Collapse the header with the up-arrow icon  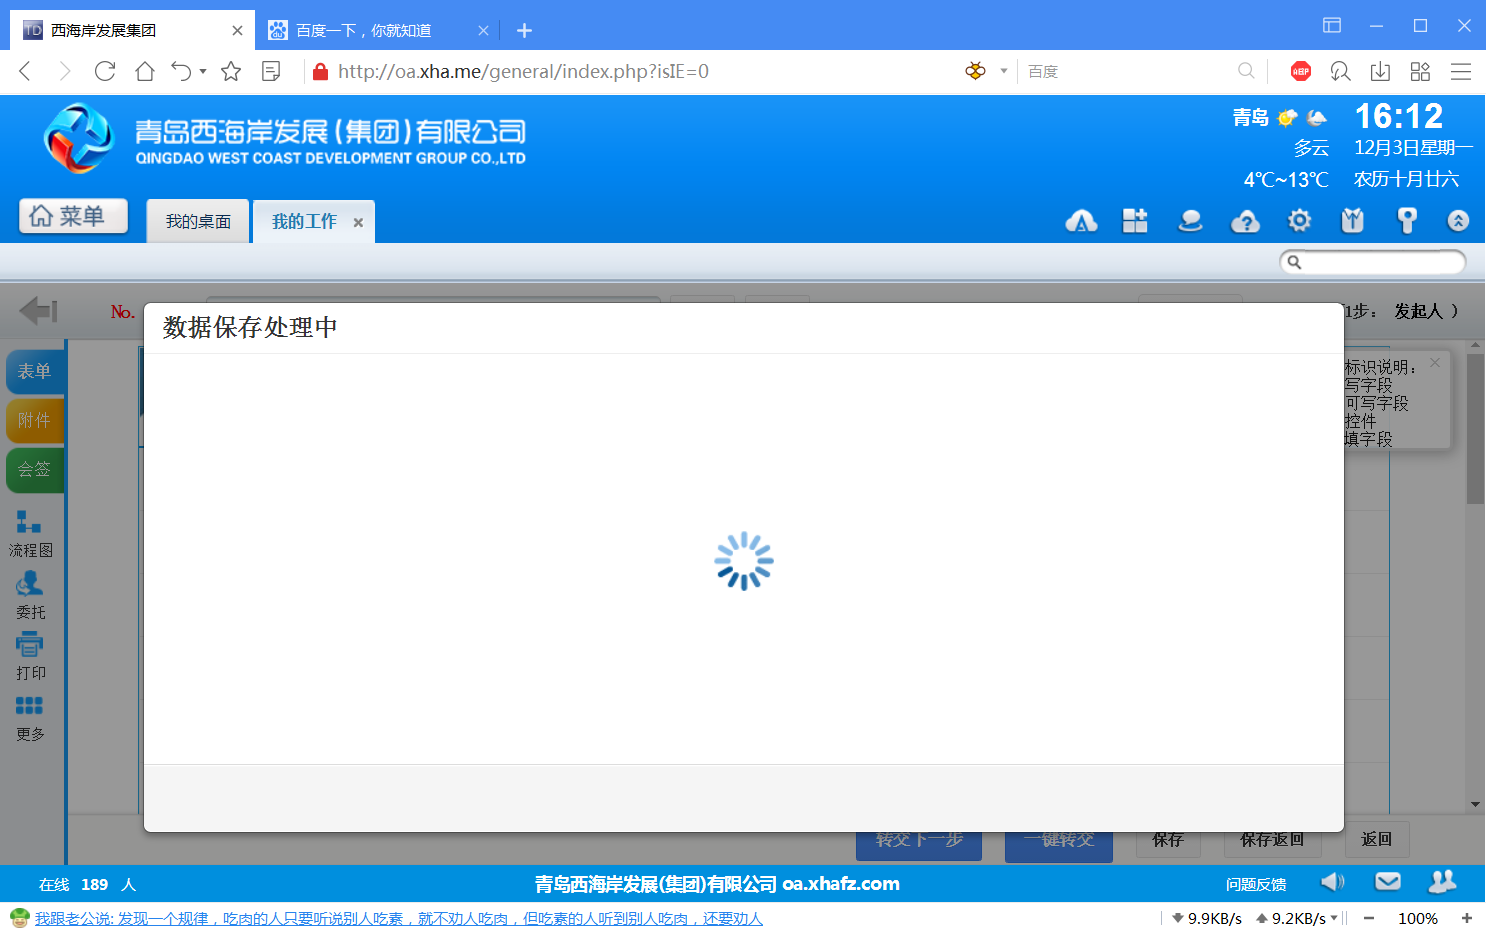[1458, 221]
